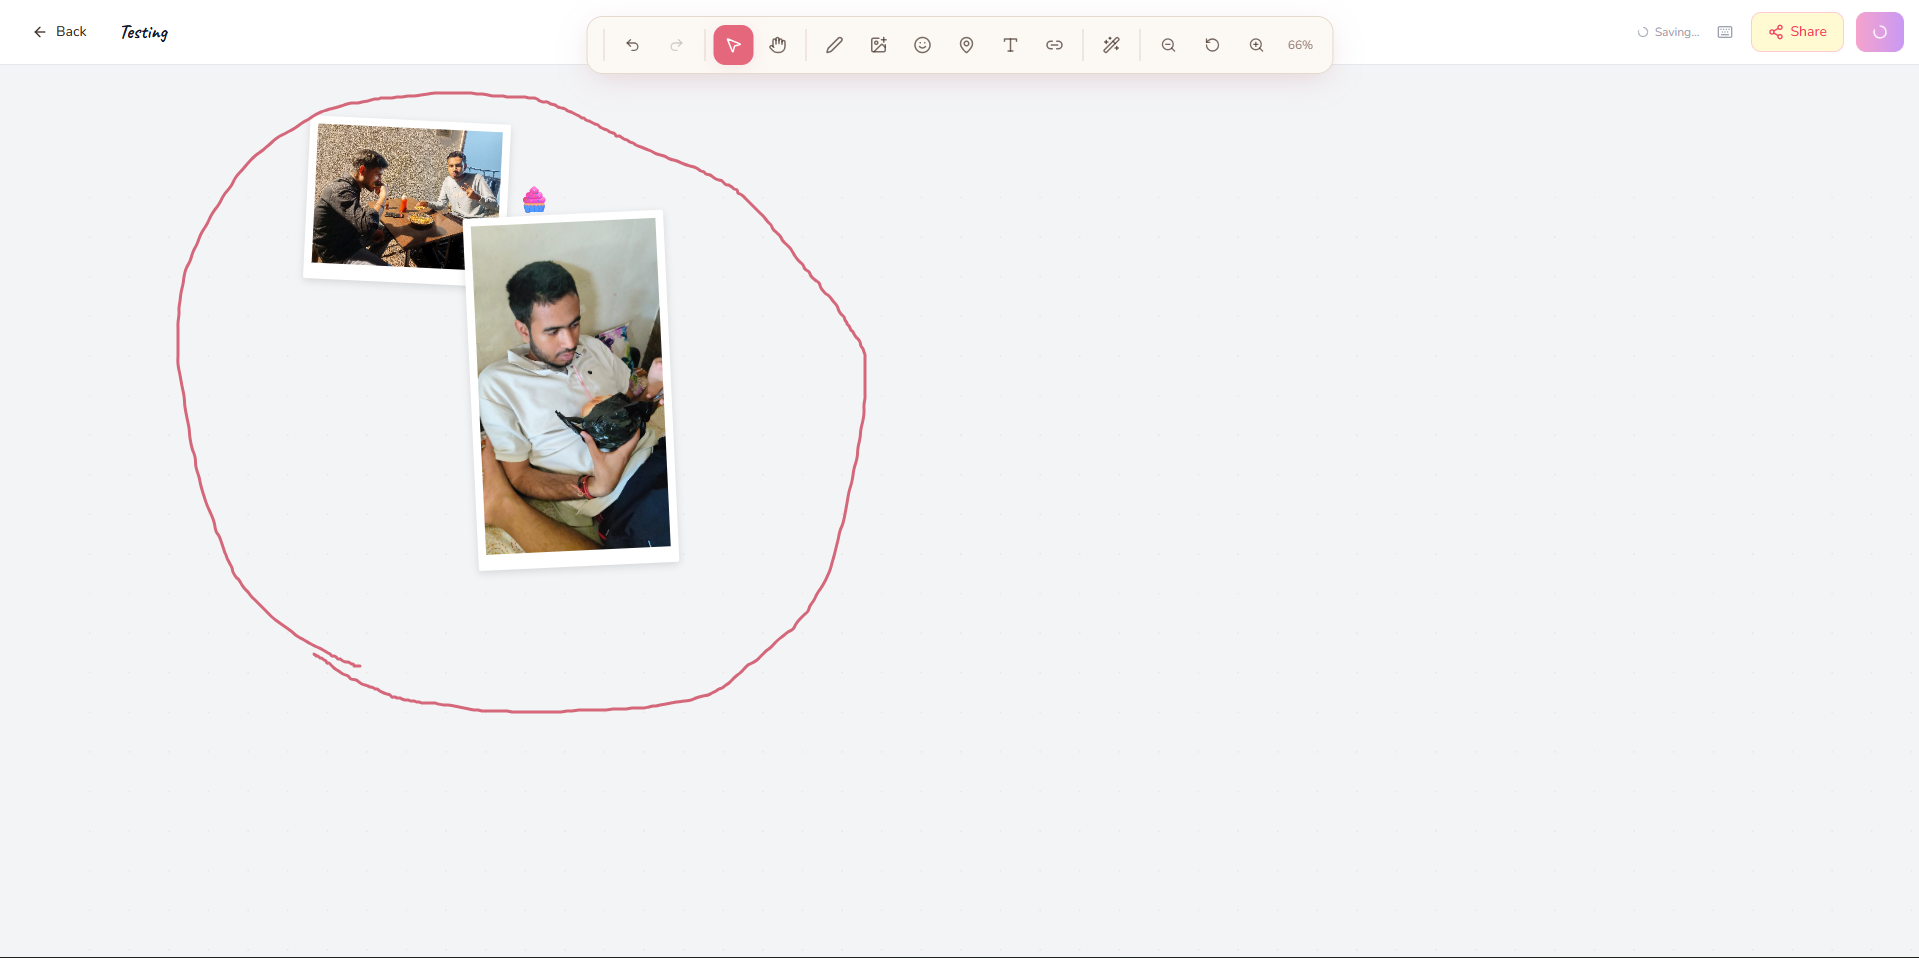This screenshot has width=1919, height=958.
Task: Click the Testing board title
Action: 142,32
